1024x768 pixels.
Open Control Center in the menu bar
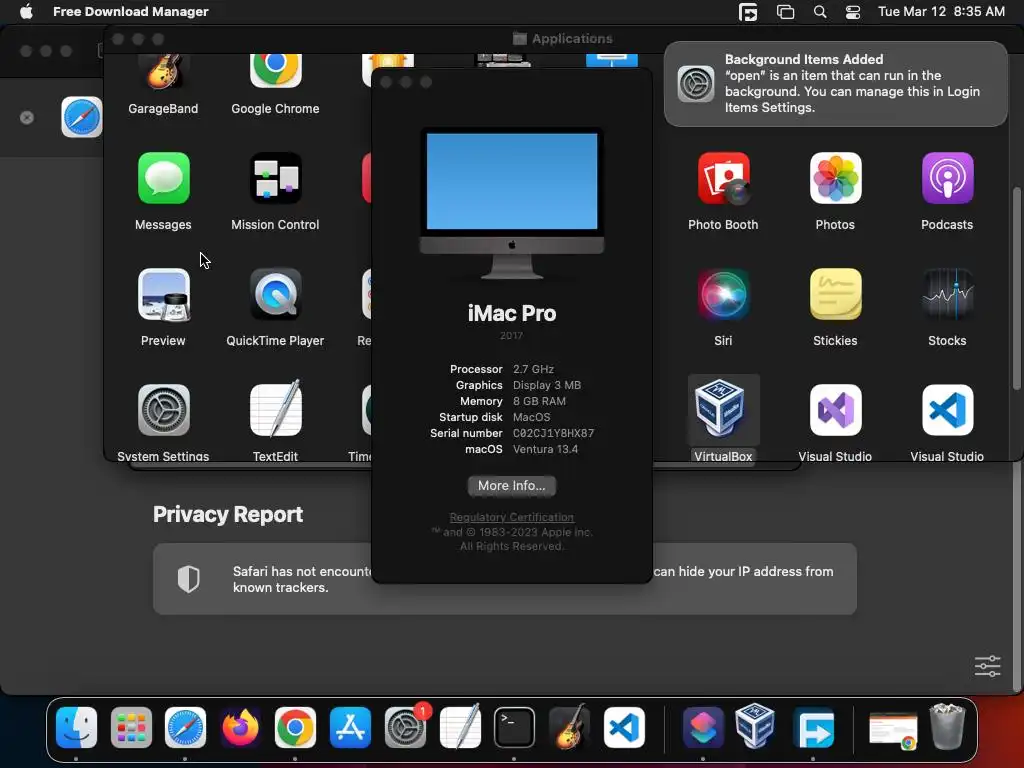853,12
